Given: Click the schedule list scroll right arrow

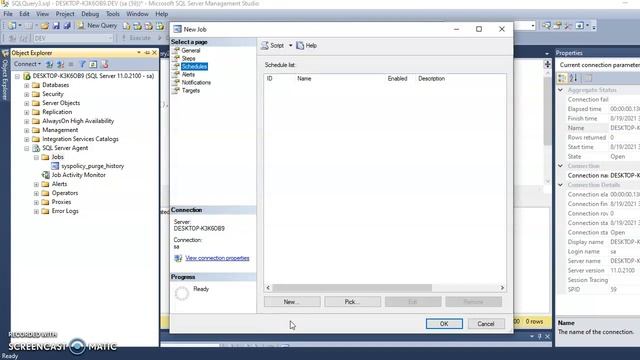Looking at the screenshot, I should [502, 288].
